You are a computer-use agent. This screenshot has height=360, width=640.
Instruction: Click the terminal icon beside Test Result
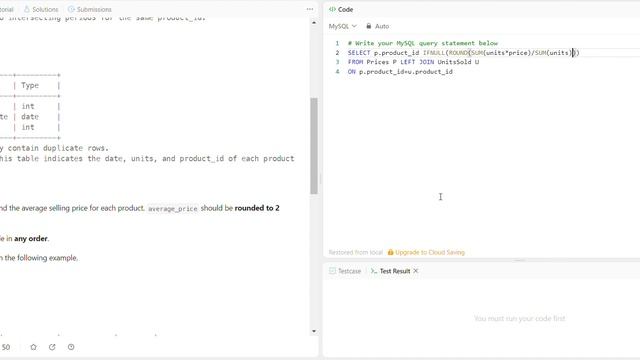pos(373,271)
